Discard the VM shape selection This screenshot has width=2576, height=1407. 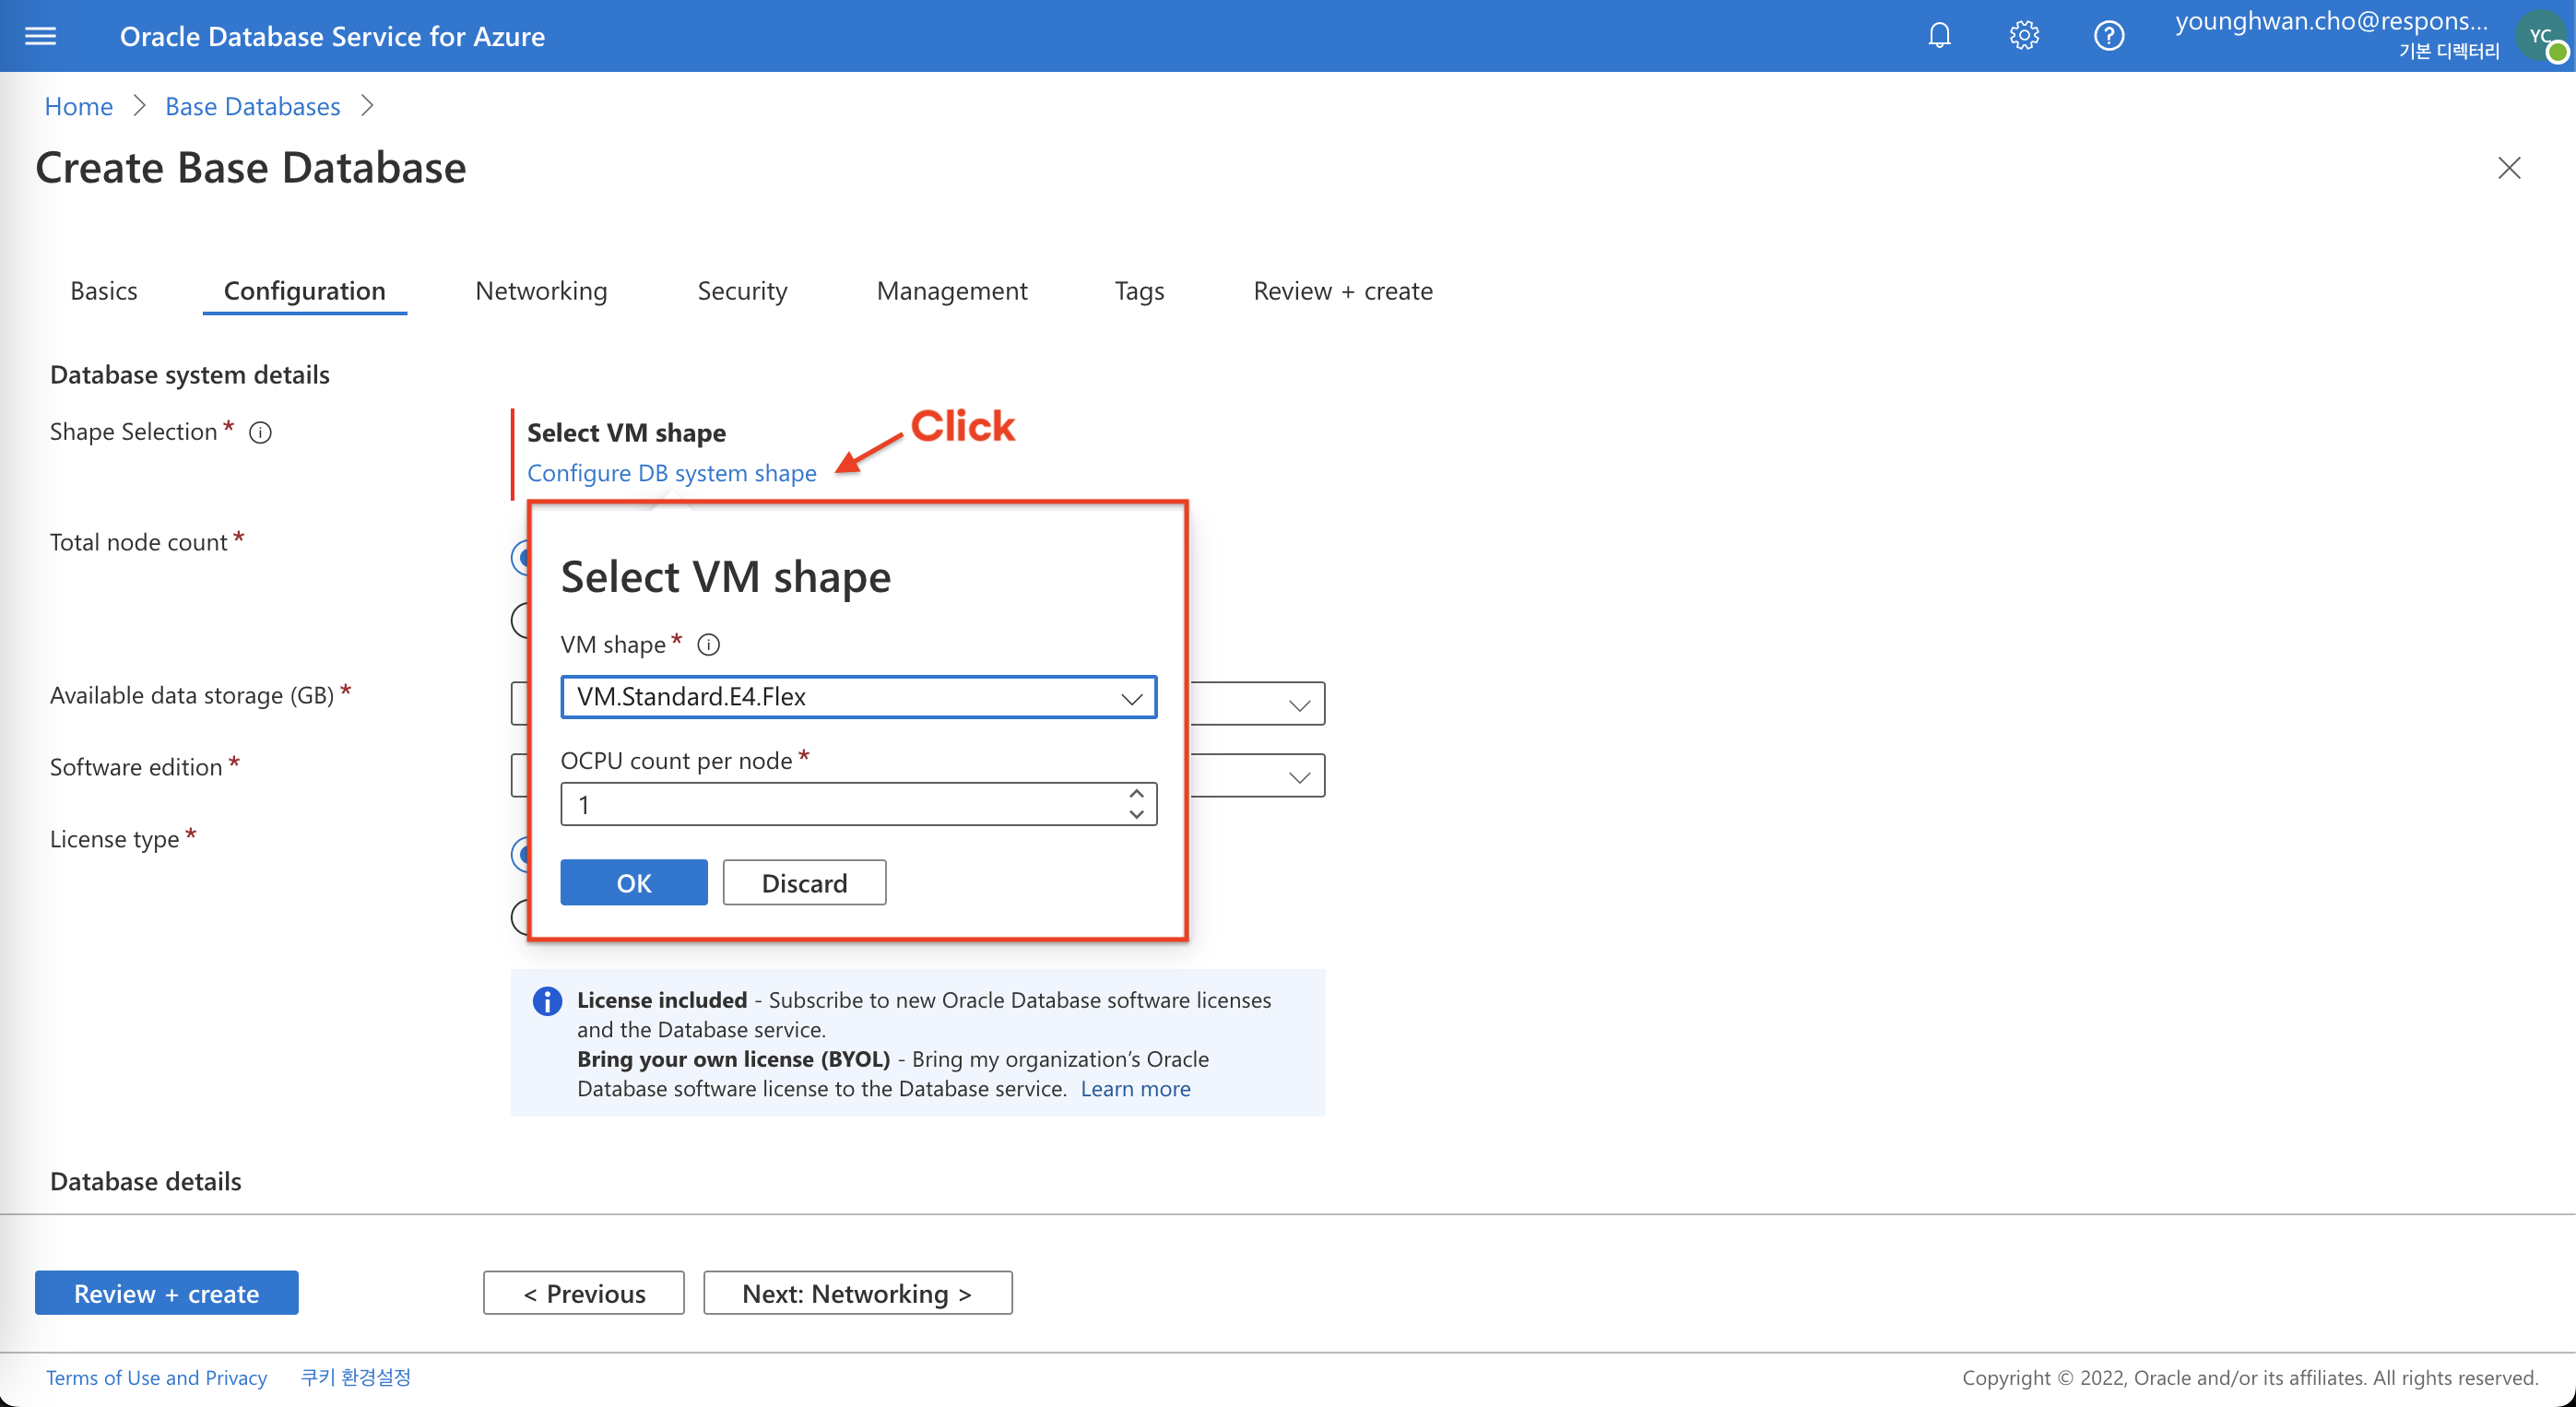click(x=804, y=883)
